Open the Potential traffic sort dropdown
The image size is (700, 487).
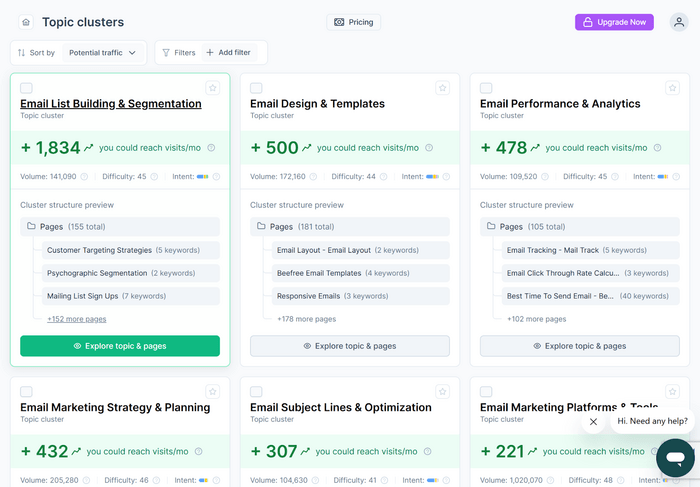click(103, 53)
